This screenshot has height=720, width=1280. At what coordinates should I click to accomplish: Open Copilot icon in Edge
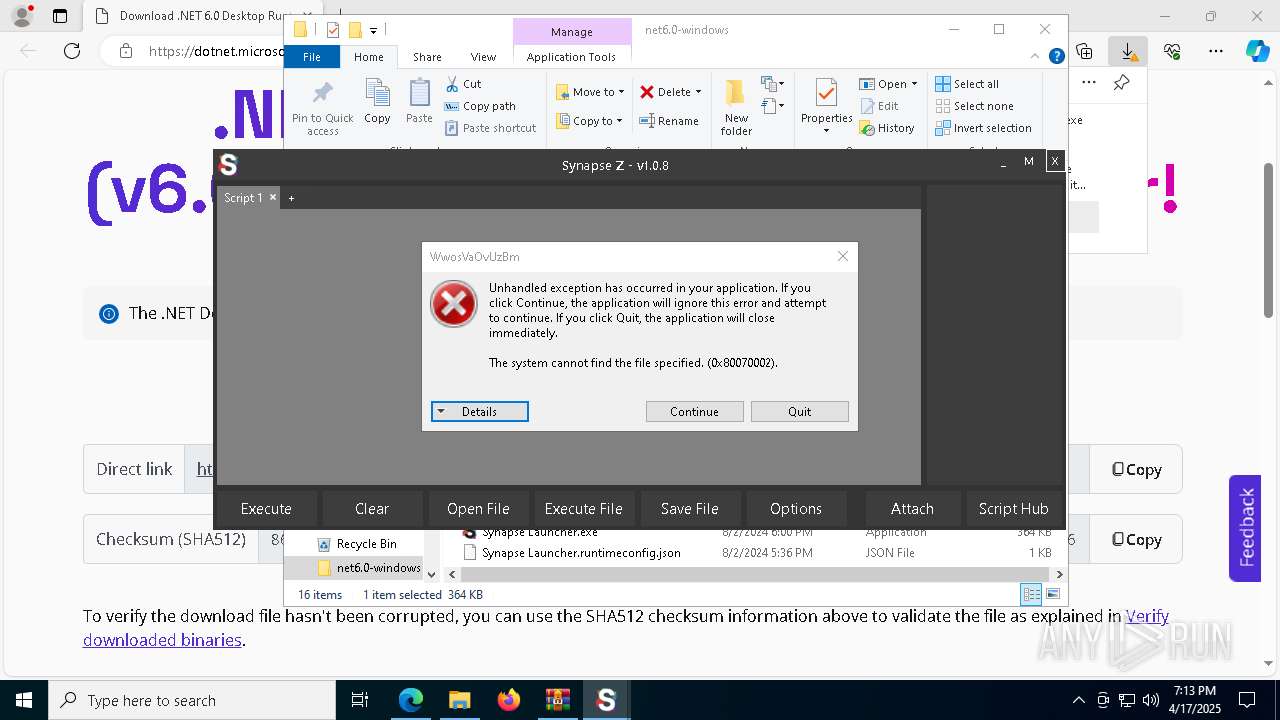pyautogui.click(x=1257, y=50)
